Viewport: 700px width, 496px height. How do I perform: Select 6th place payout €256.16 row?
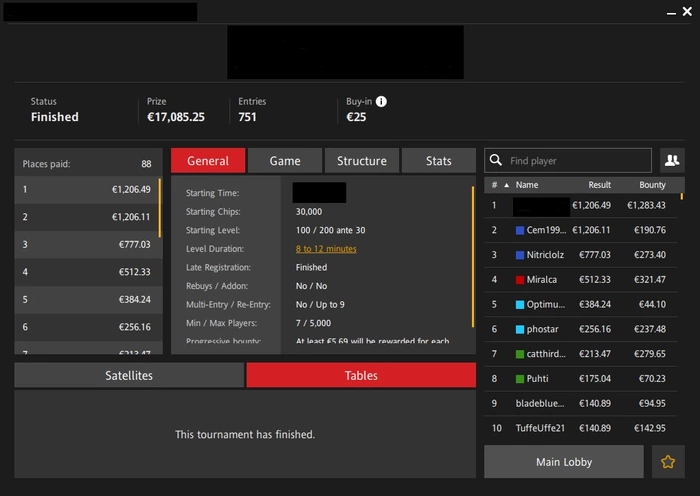[x=87, y=327]
